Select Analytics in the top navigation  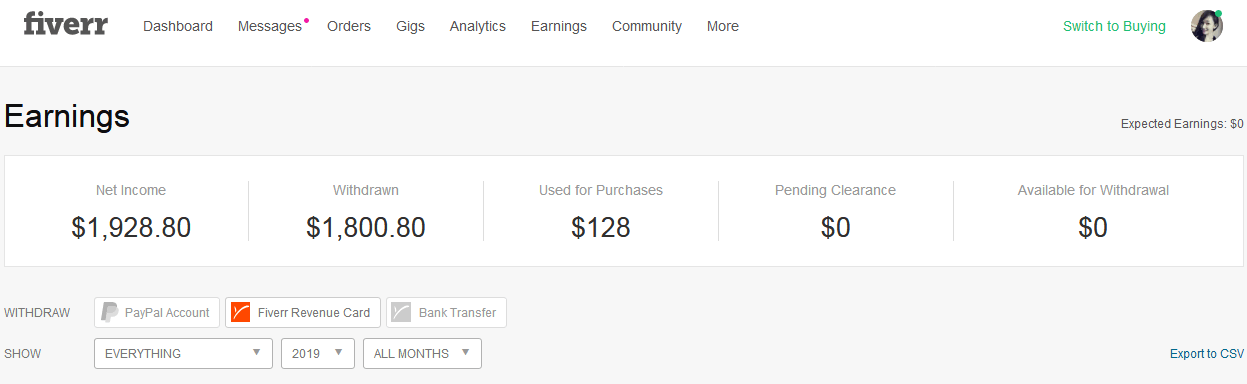click(478, 26)
